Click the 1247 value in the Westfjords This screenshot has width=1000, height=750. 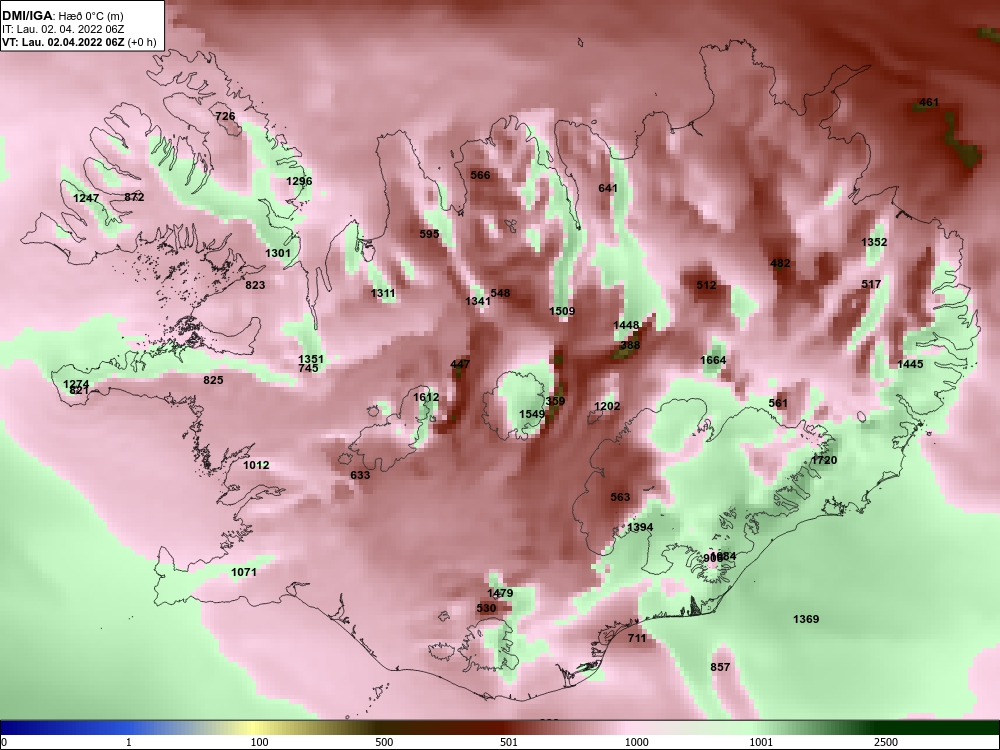86,198
